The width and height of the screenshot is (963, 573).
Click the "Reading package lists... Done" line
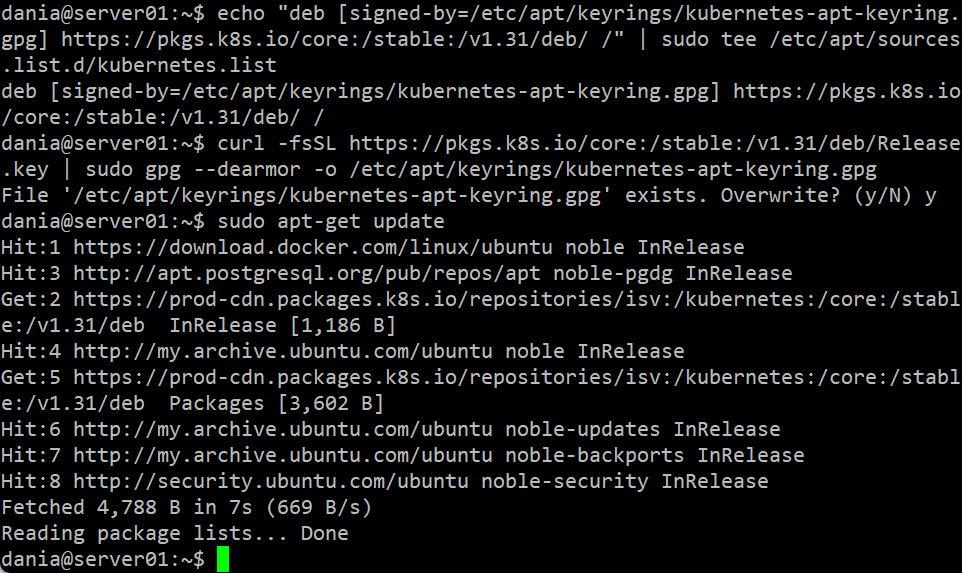pos(175,533)
